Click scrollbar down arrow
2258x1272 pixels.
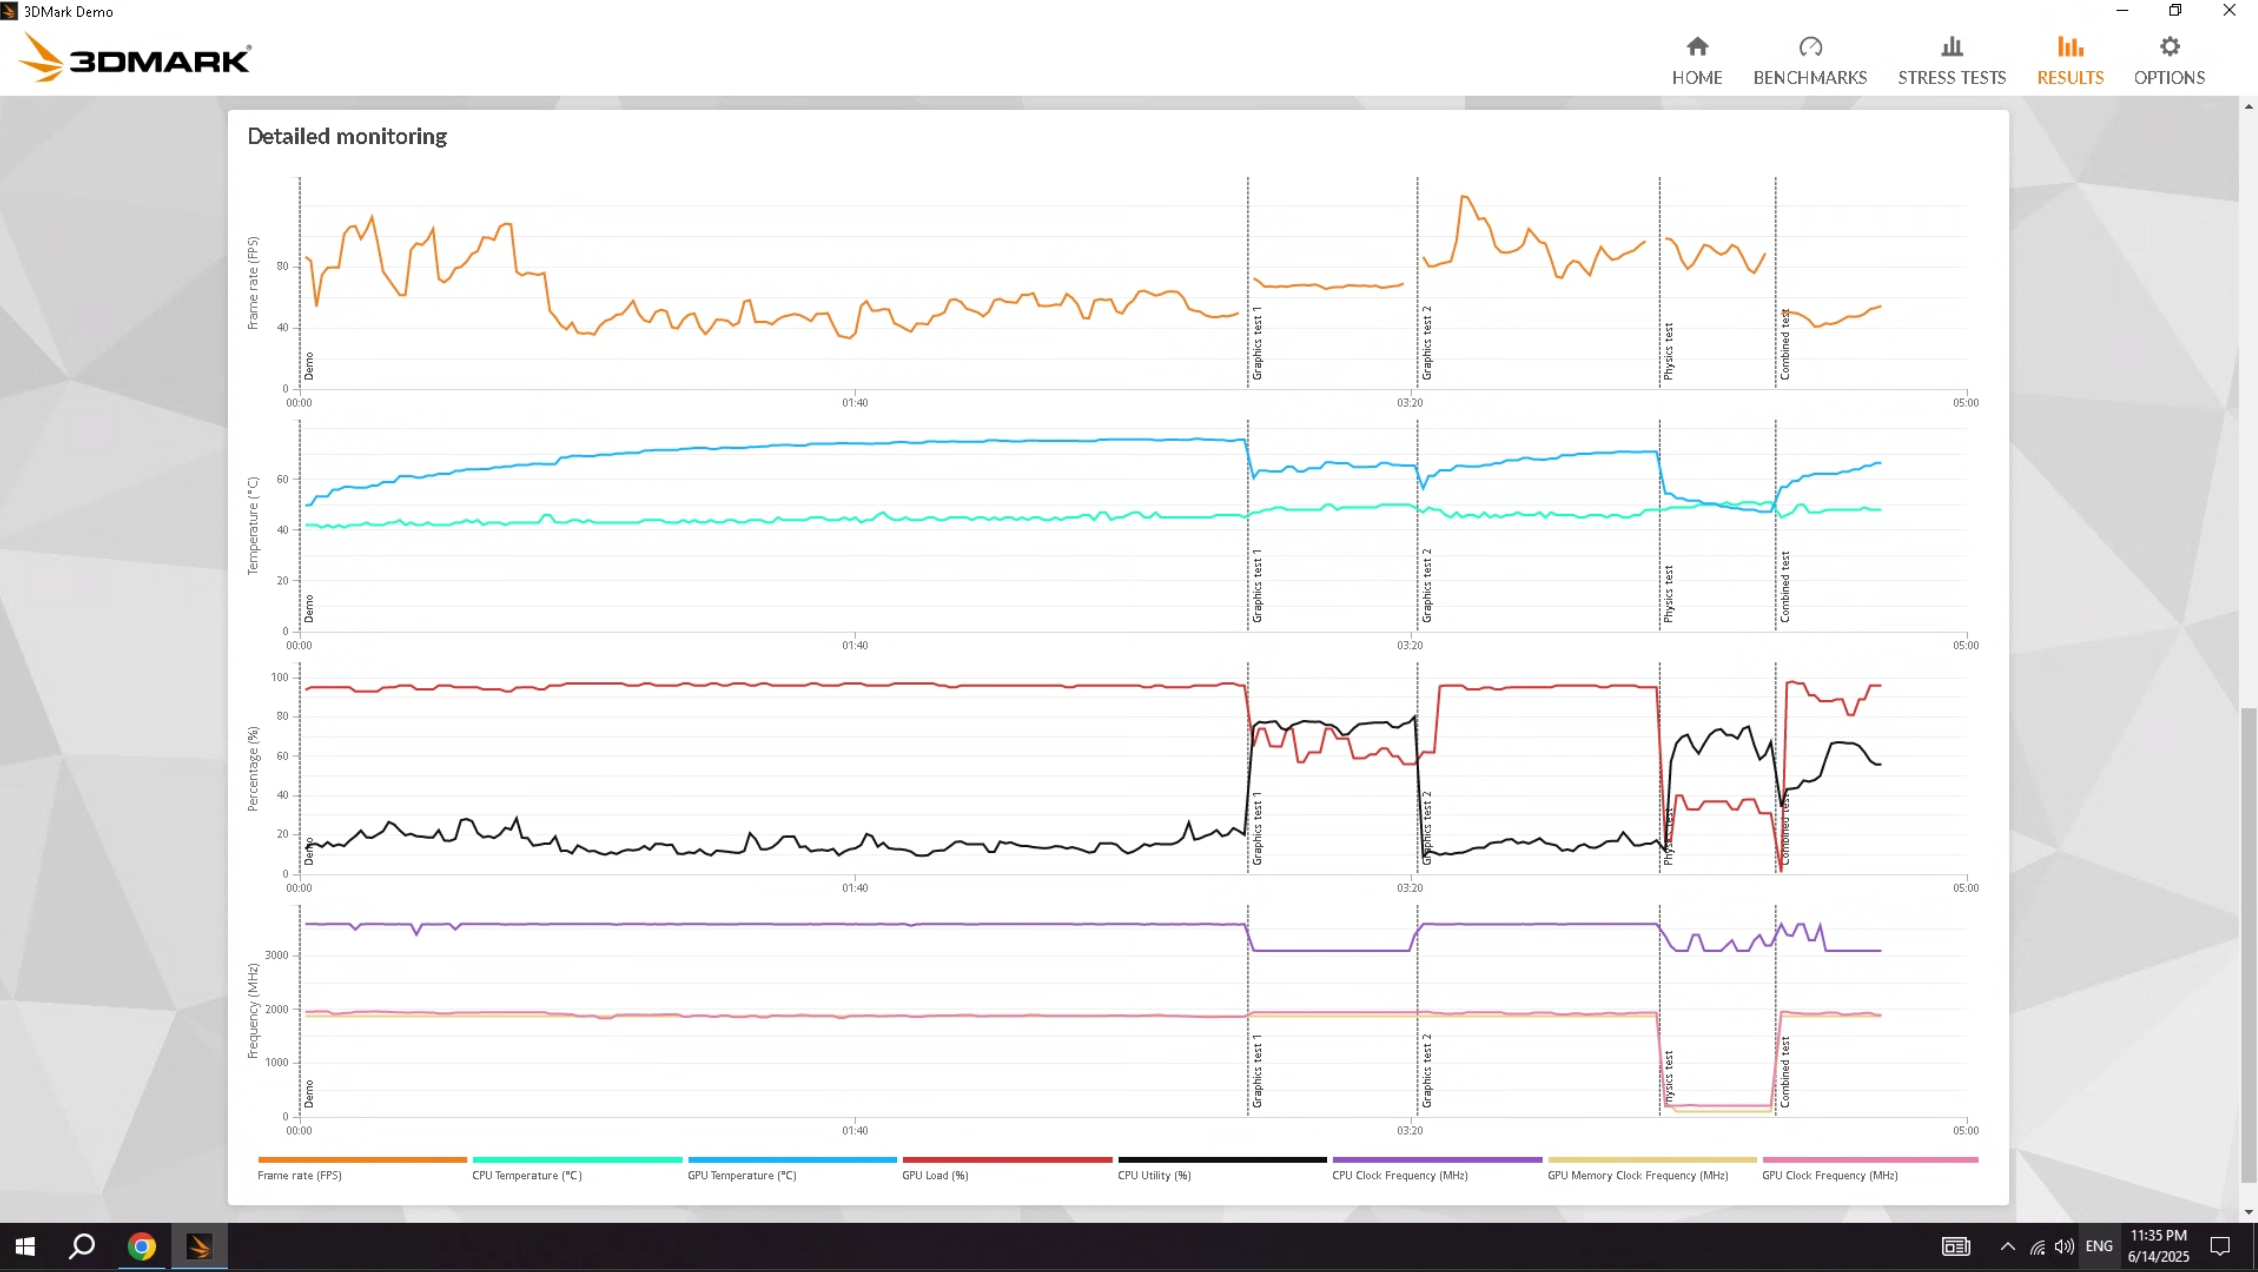(x=2249, y=1212)
